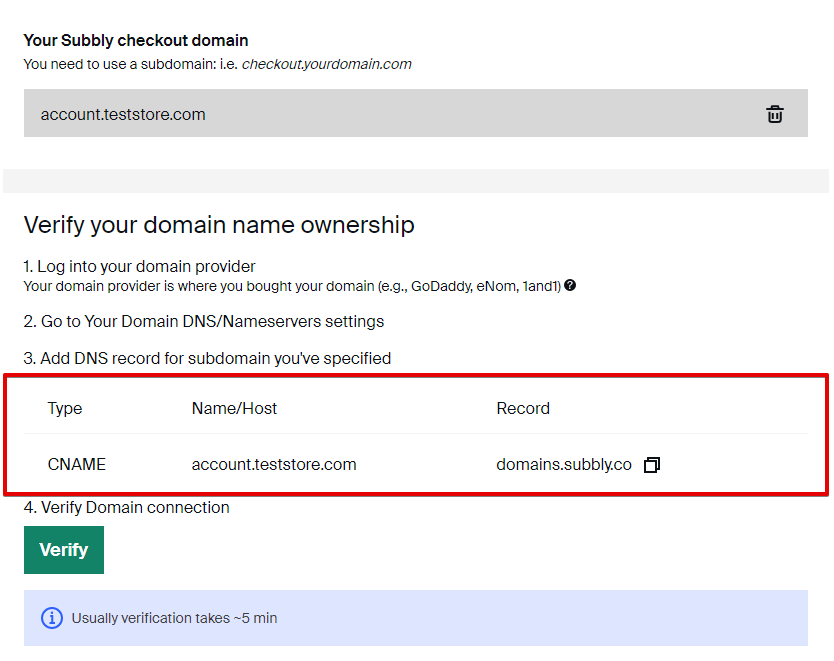The image size is (834, 661).
Task: Click step '3. Add DNS record for subdomain'
Action: point(207,358)
